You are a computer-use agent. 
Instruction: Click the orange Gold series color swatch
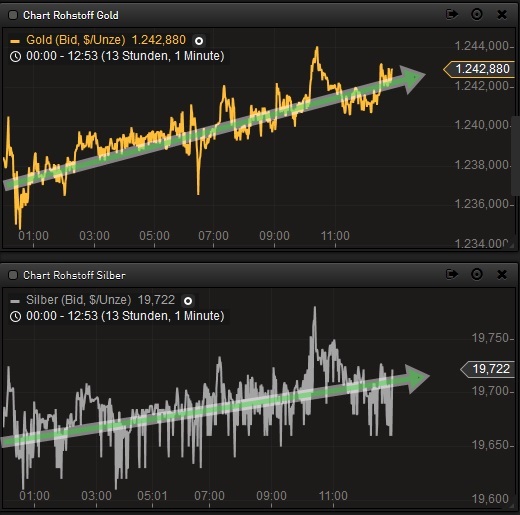click(15, 41)
